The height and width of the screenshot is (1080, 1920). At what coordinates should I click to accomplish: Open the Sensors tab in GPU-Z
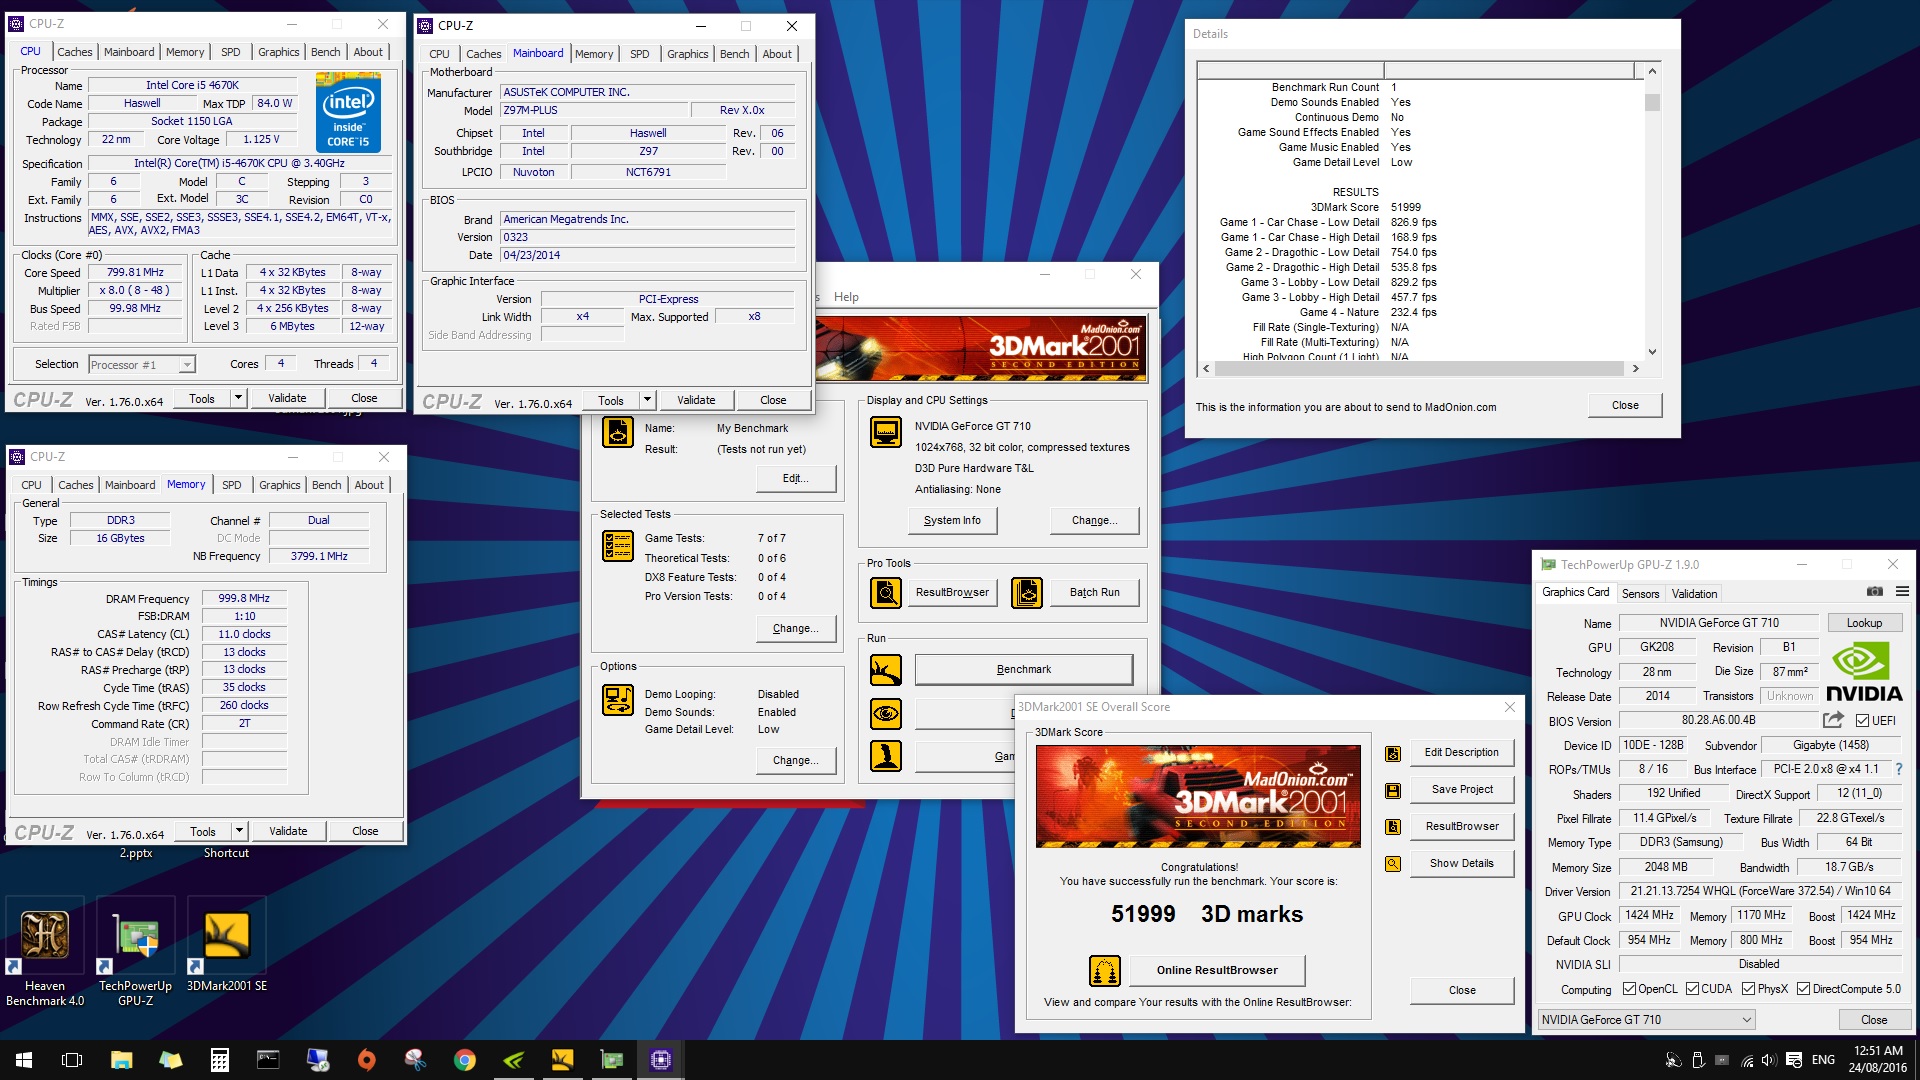1640,594
